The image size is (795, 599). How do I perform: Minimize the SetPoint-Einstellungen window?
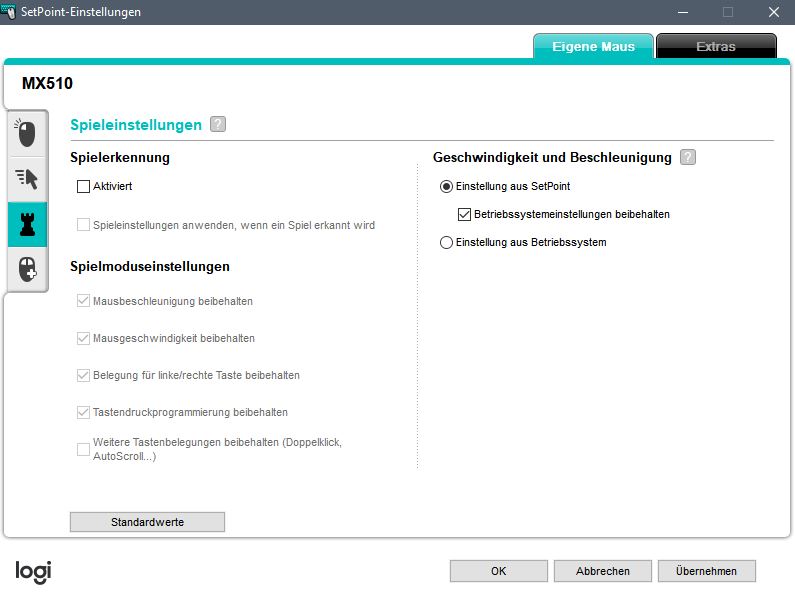tap(683, 12)
